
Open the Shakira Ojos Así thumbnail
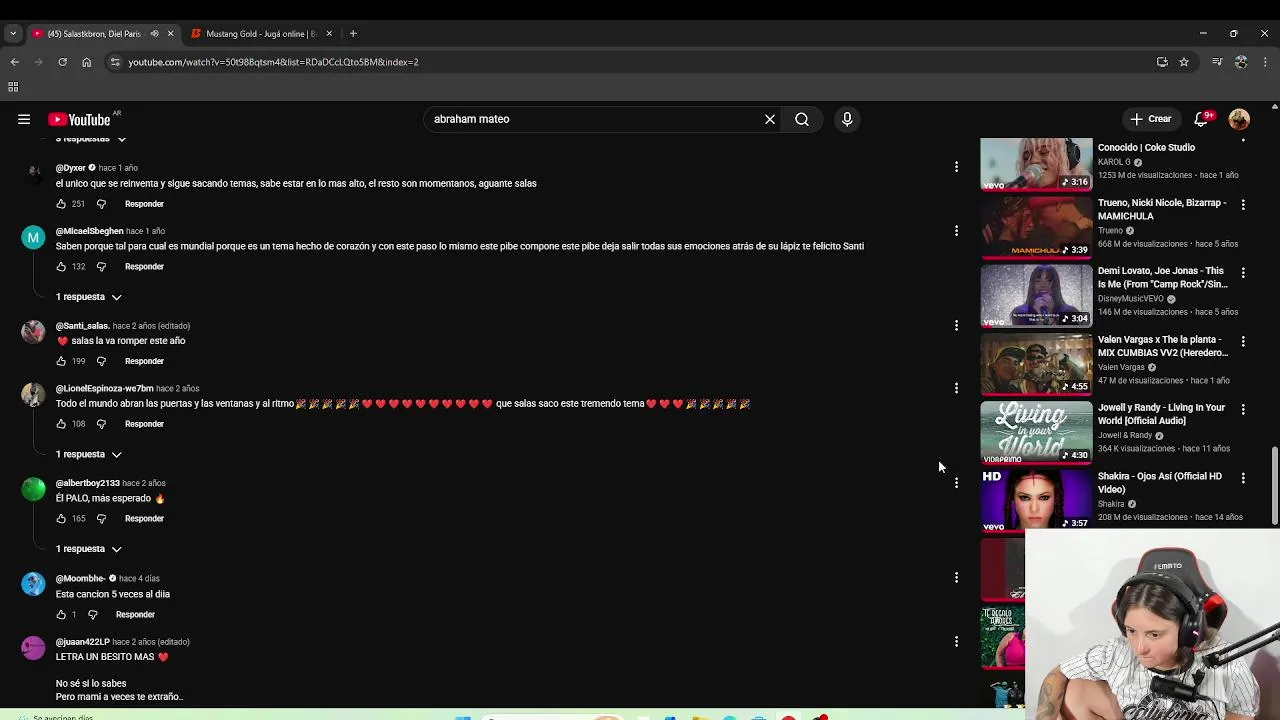coord(1036,500)
